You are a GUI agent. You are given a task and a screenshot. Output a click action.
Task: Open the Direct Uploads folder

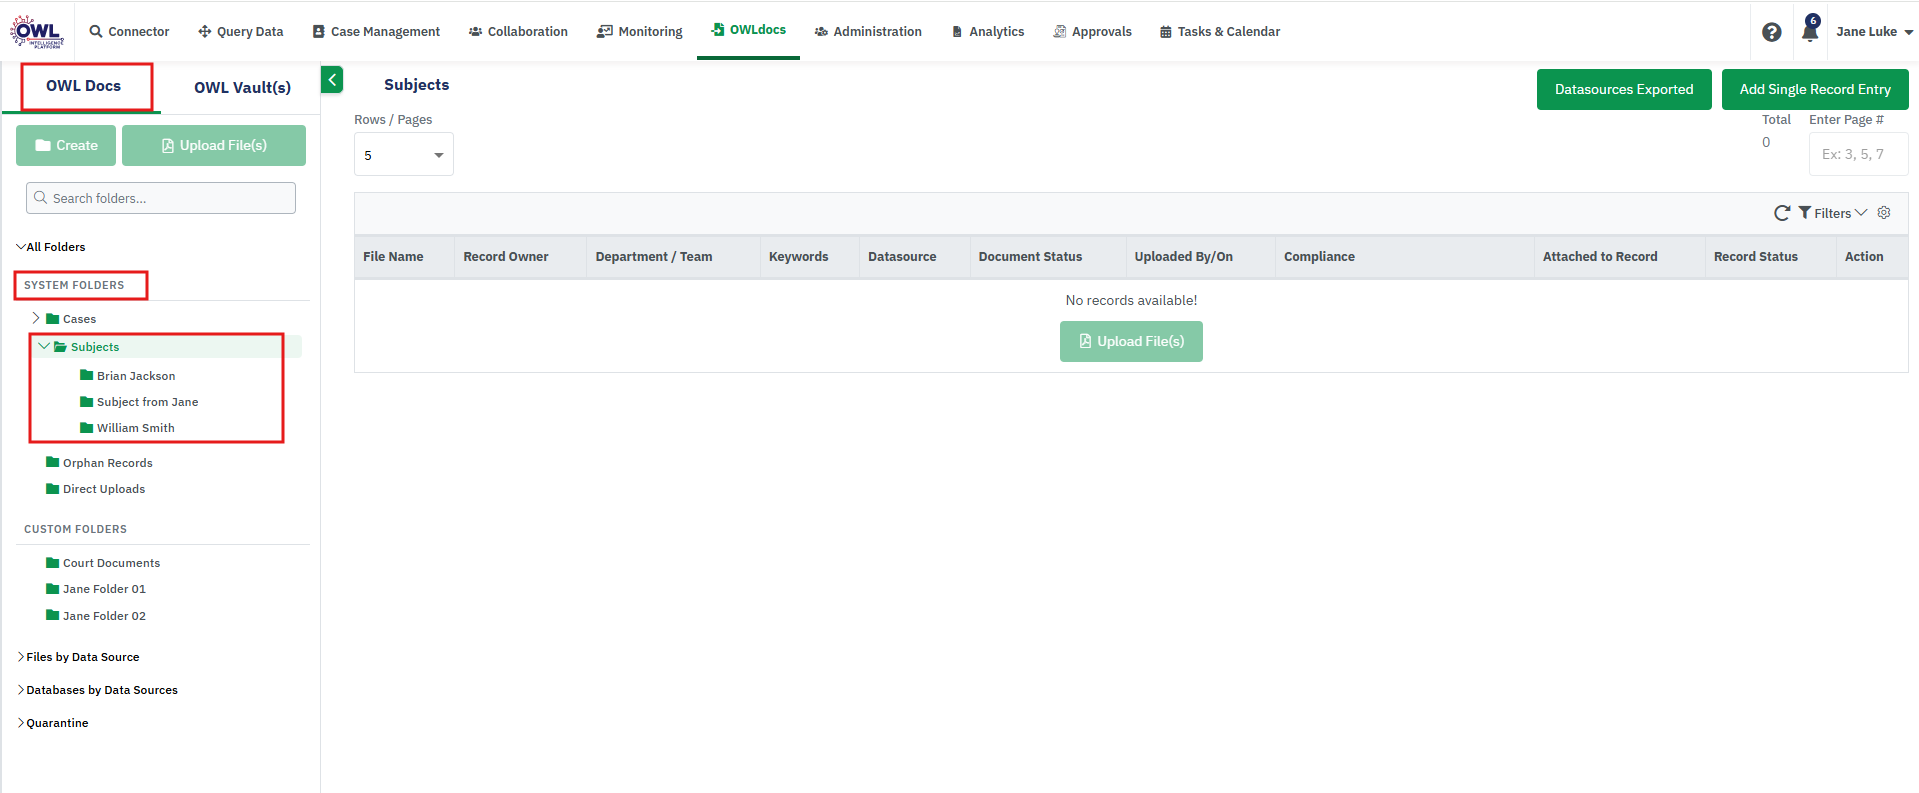(104, 489)
